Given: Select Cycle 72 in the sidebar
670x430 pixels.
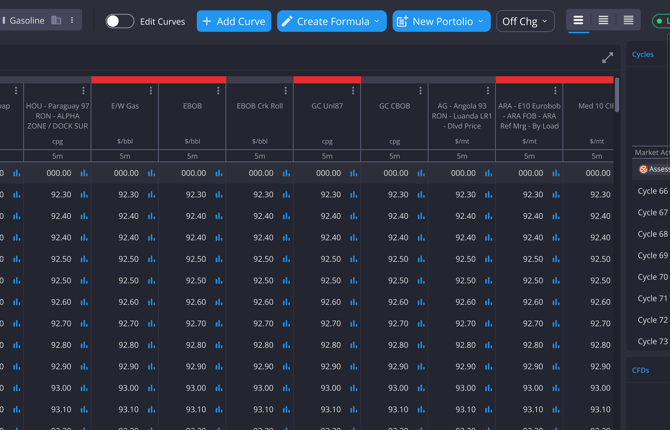Looking at the screenshot, I should tap(652, 320).
